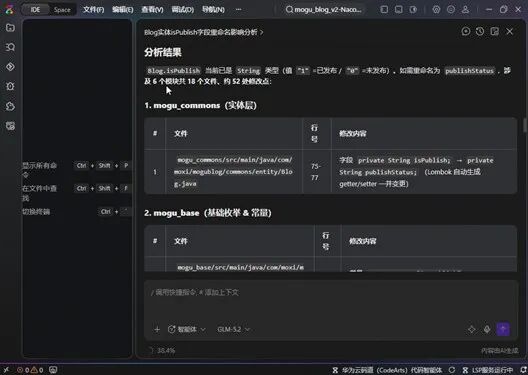Toggle the bottom panel layout icon

click(399, 10)
